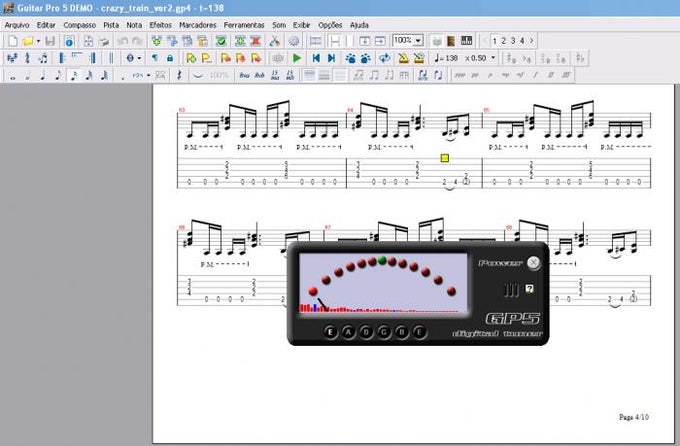Screen dimensions: 680x446
Task: Set the ppp dynamic marking
Action: click(x=460, y=75)
